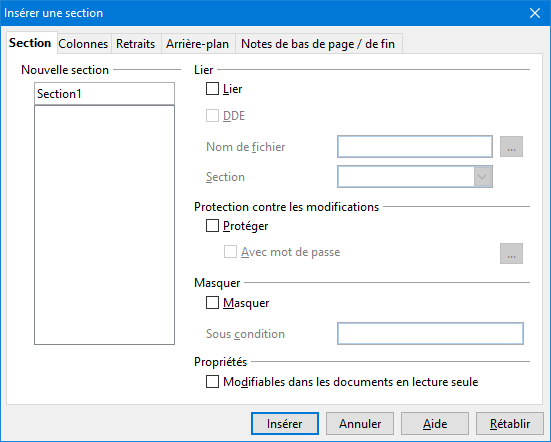
Task: Click the Insérer button
Action: [x=285, y=424]
